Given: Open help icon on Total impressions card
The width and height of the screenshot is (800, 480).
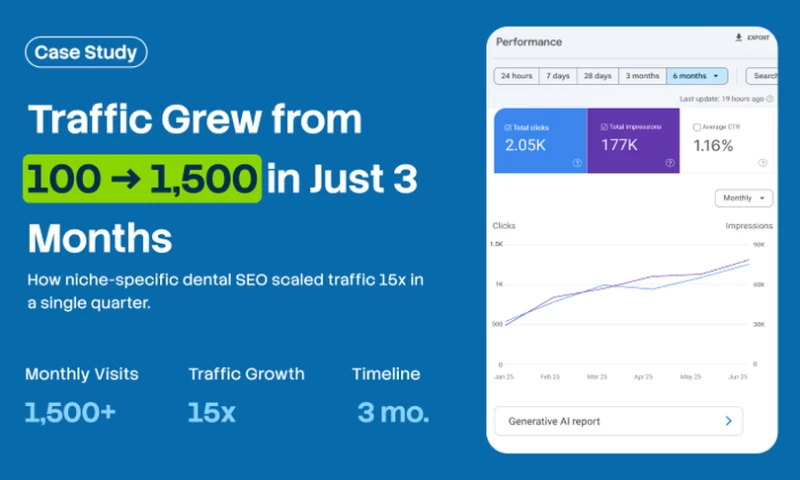Looking at the screenshot, I should pos(670,163).
